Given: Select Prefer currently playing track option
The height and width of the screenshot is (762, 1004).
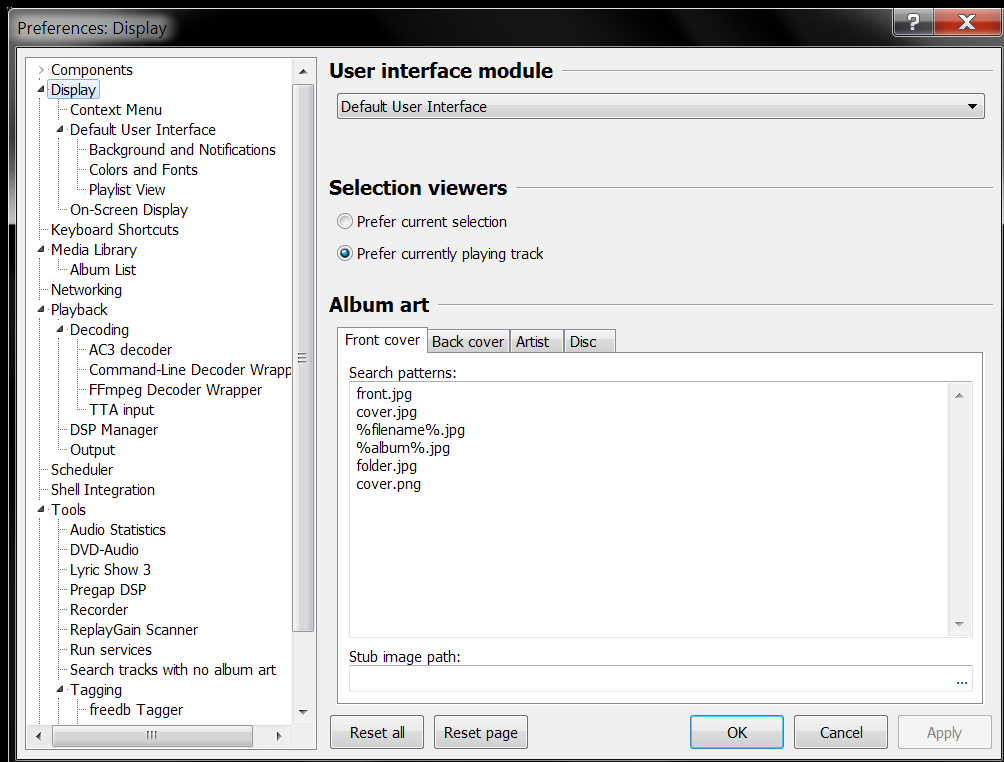Looking at the screenshot, I should (345, 254).
